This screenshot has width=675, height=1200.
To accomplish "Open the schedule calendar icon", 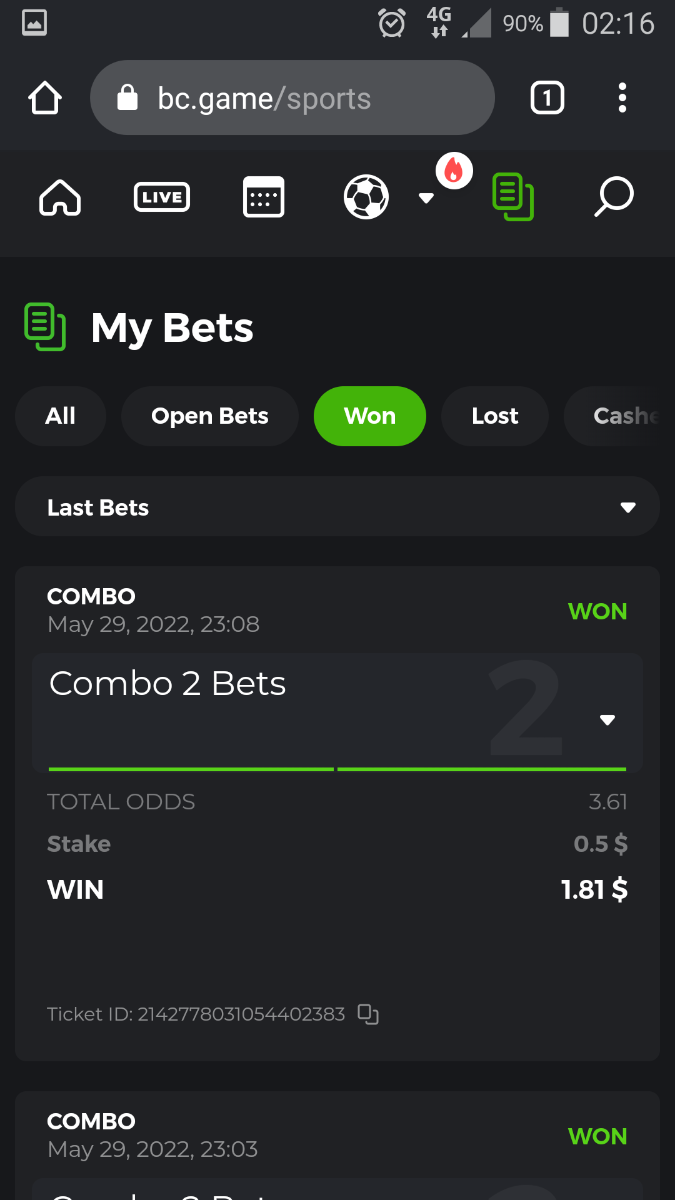I will pyautogui.click(x=264, y=197).
